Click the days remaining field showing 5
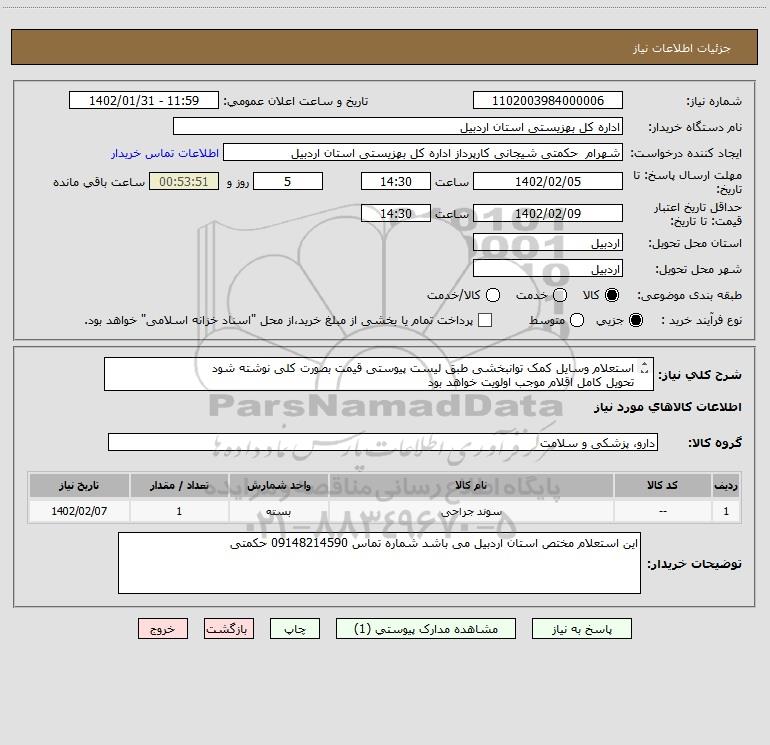 click(x=288, y=181)
